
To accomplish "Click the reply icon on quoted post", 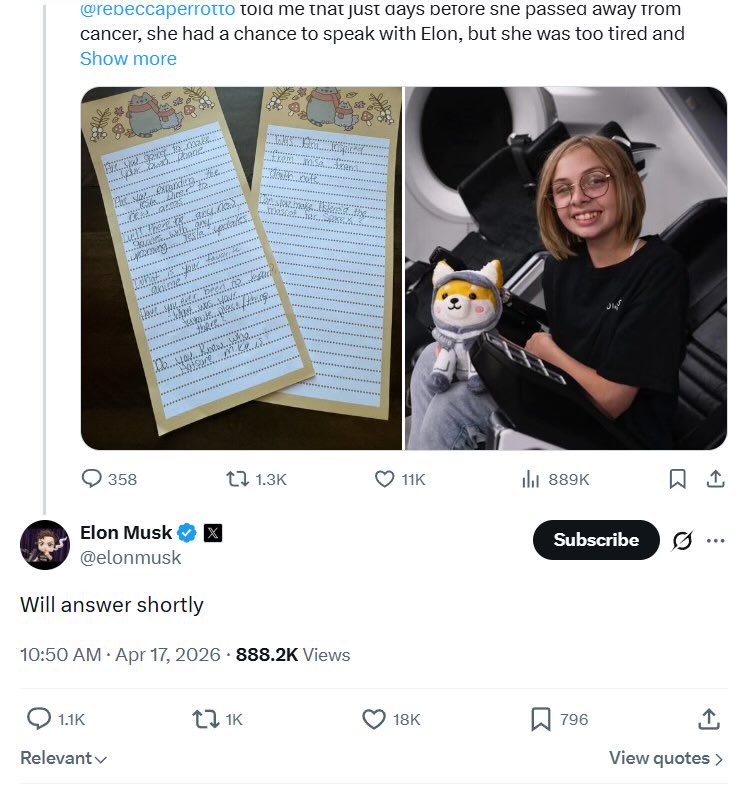I will (91, 479).
